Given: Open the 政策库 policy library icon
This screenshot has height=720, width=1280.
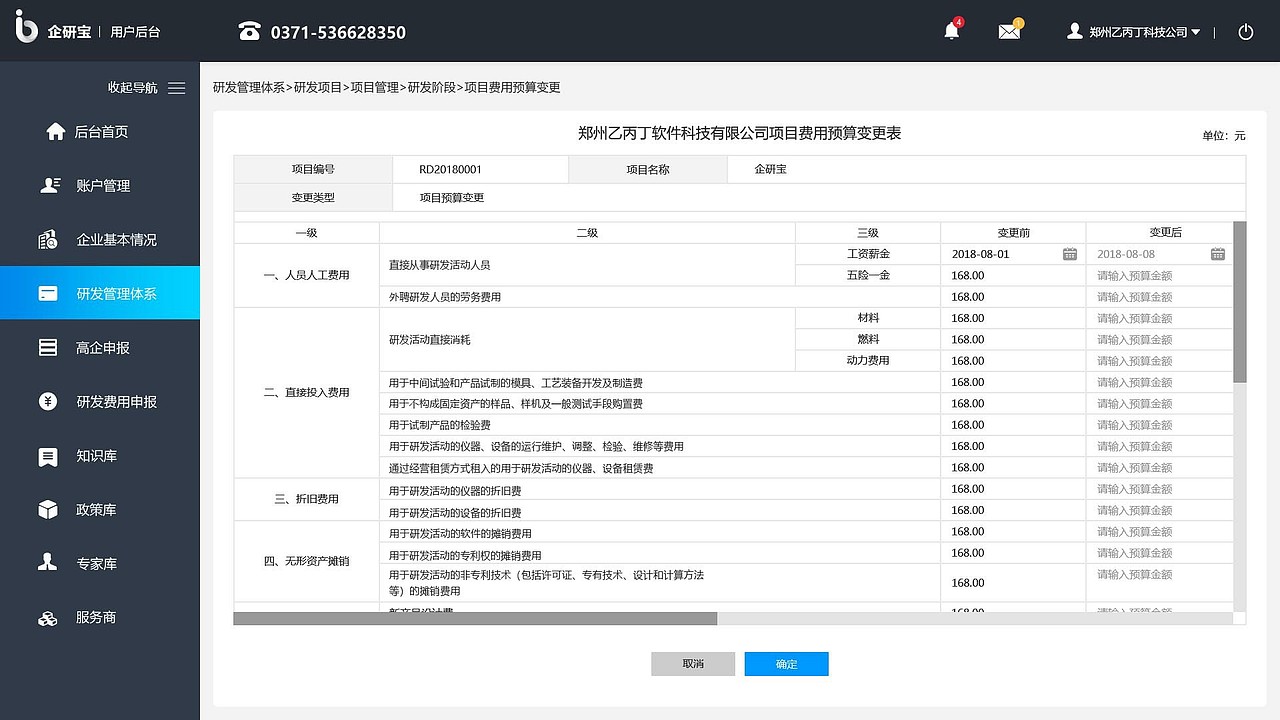Looking at the screenshot, I should coord(47,509).
